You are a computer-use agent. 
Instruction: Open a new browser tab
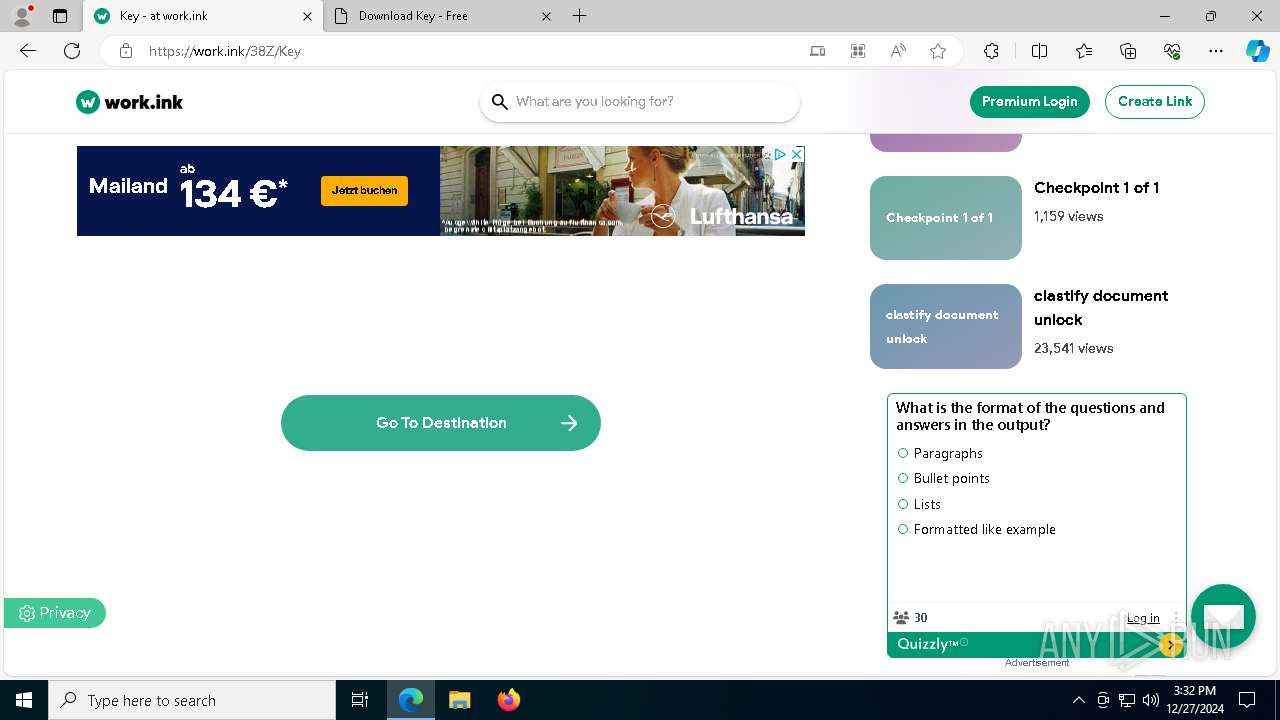580,16
